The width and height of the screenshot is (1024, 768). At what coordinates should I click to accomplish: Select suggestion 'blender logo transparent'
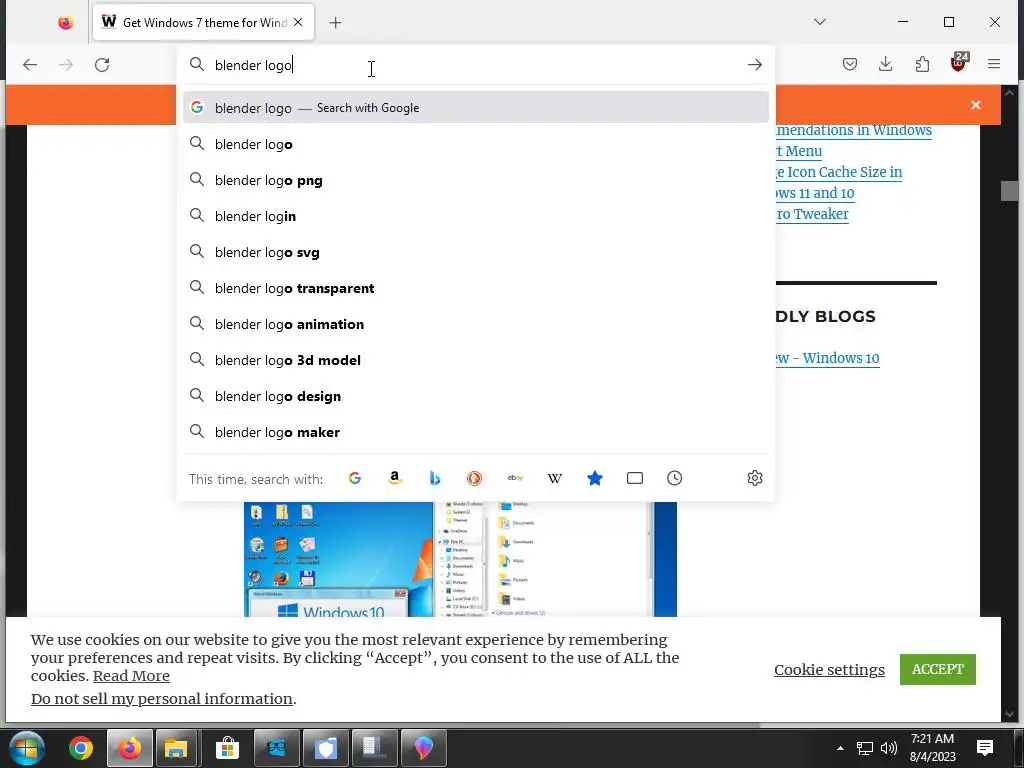[x=475, y=288]
